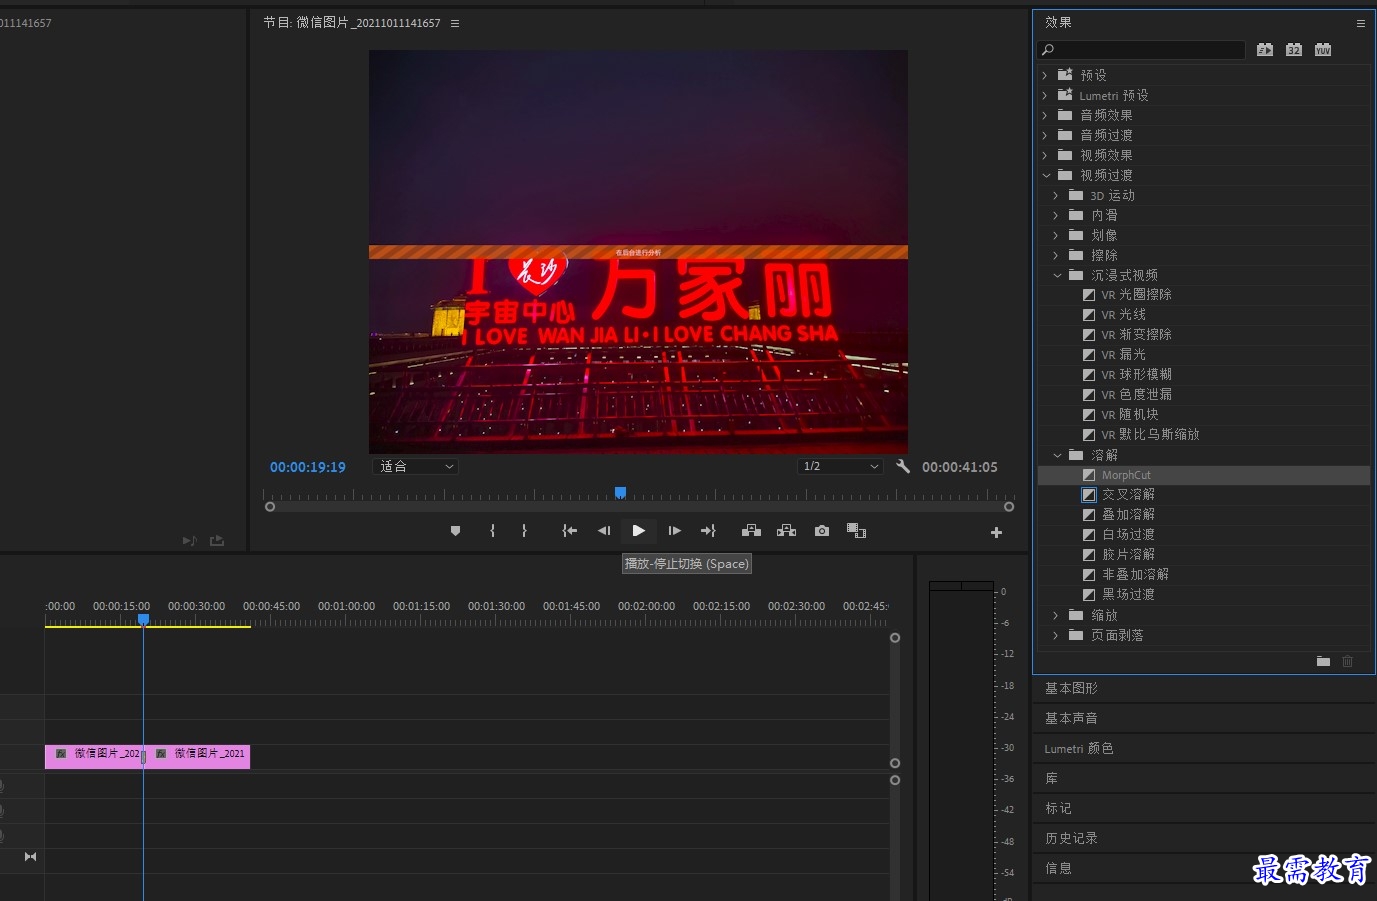
Task: Select the VR 默比乌斯缩放 transition
Action: 1150,434
